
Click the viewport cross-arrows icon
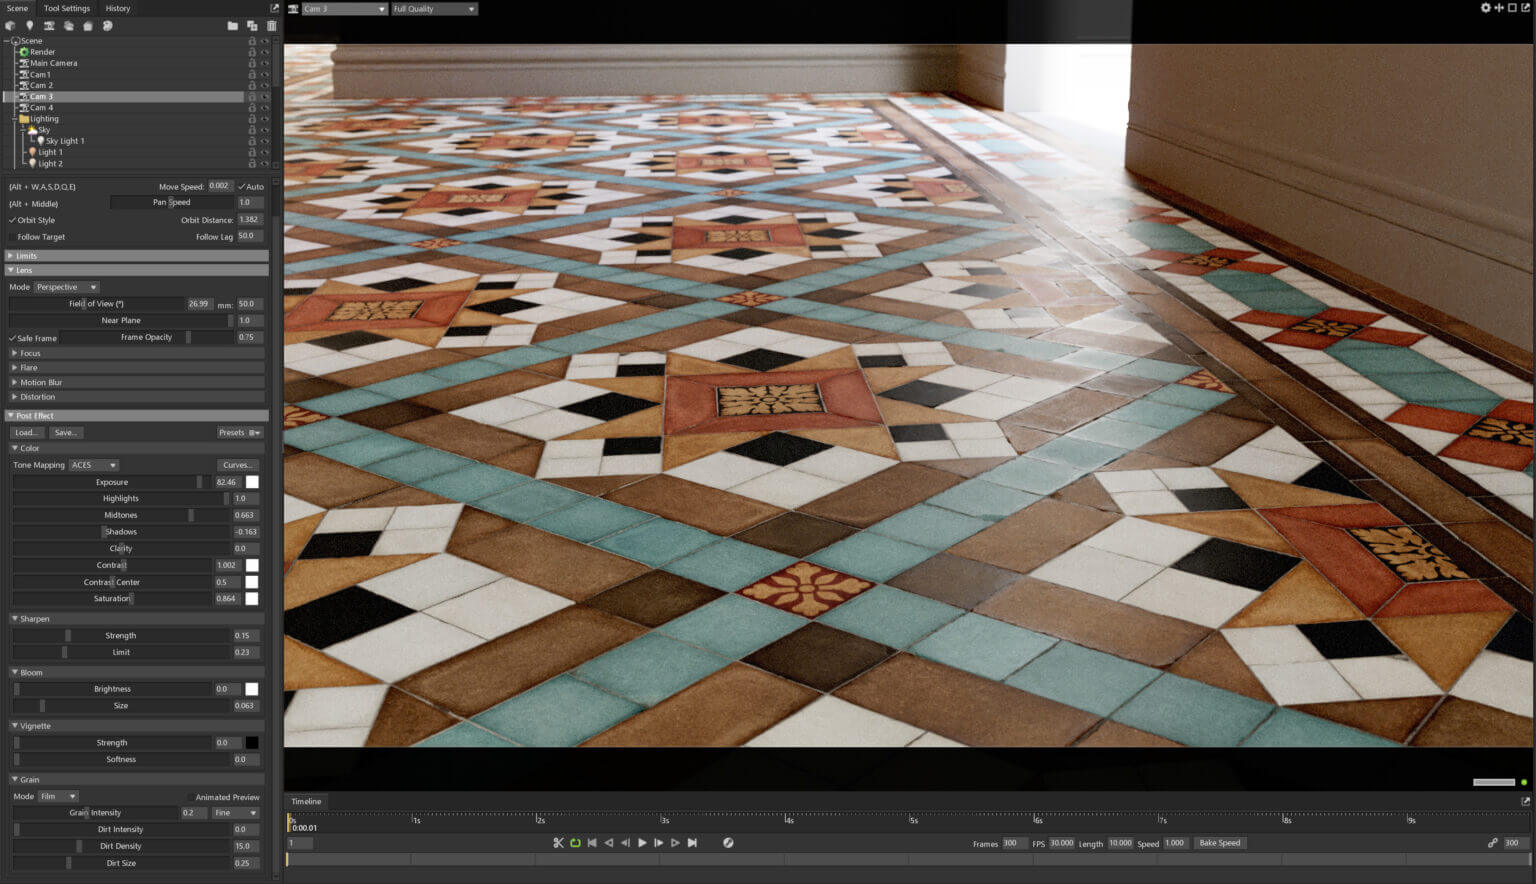(x=1499, y=8)
